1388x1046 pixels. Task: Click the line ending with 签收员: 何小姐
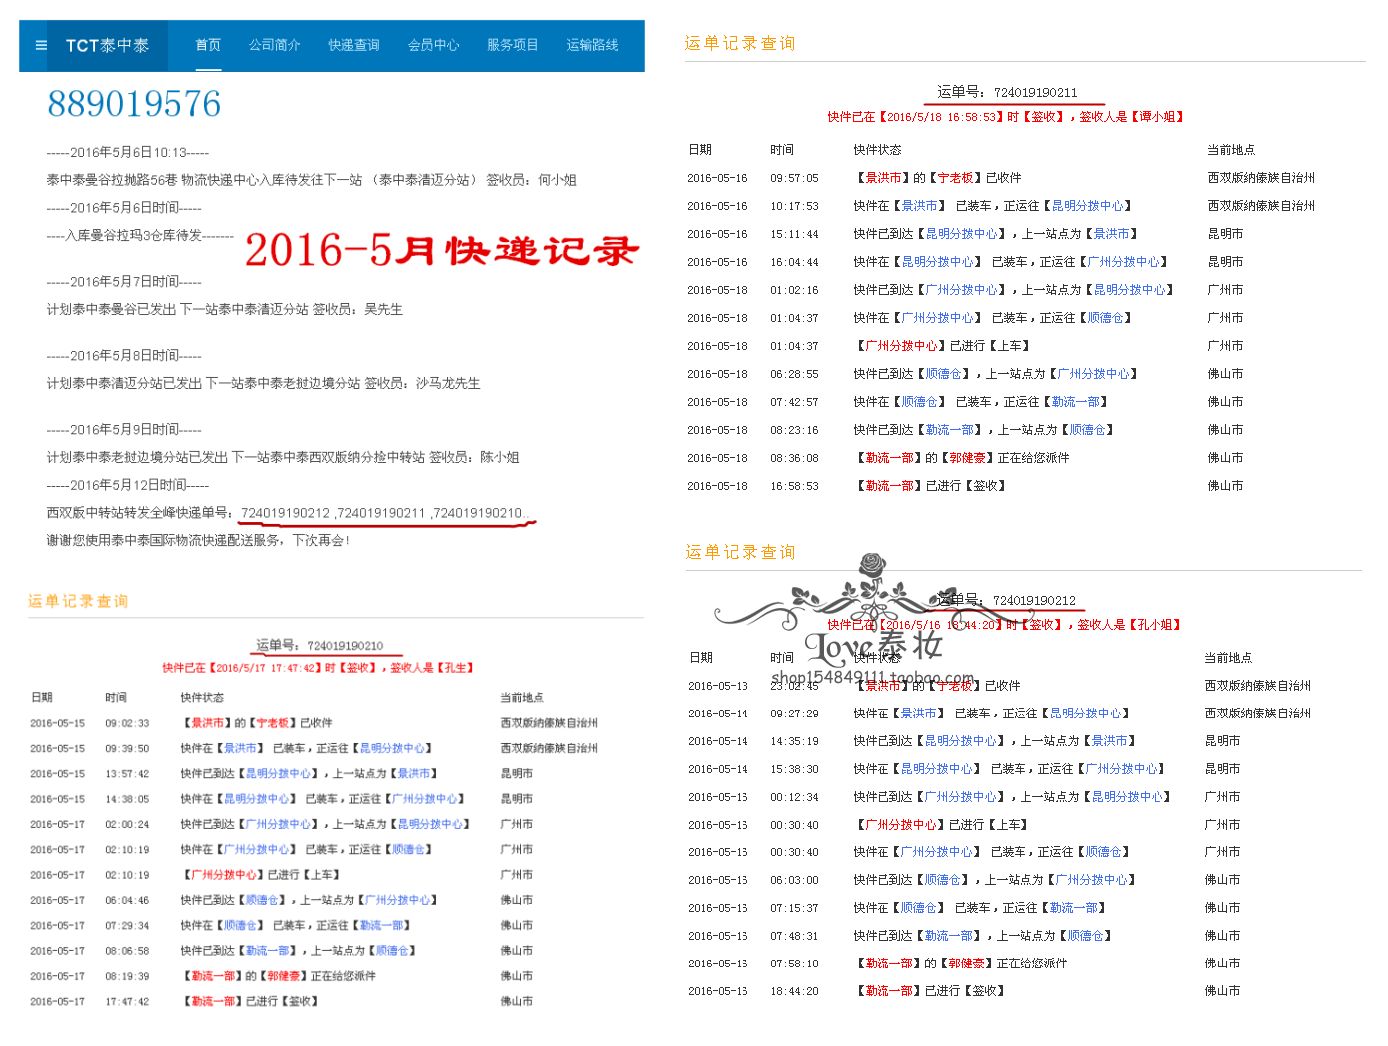312,180
